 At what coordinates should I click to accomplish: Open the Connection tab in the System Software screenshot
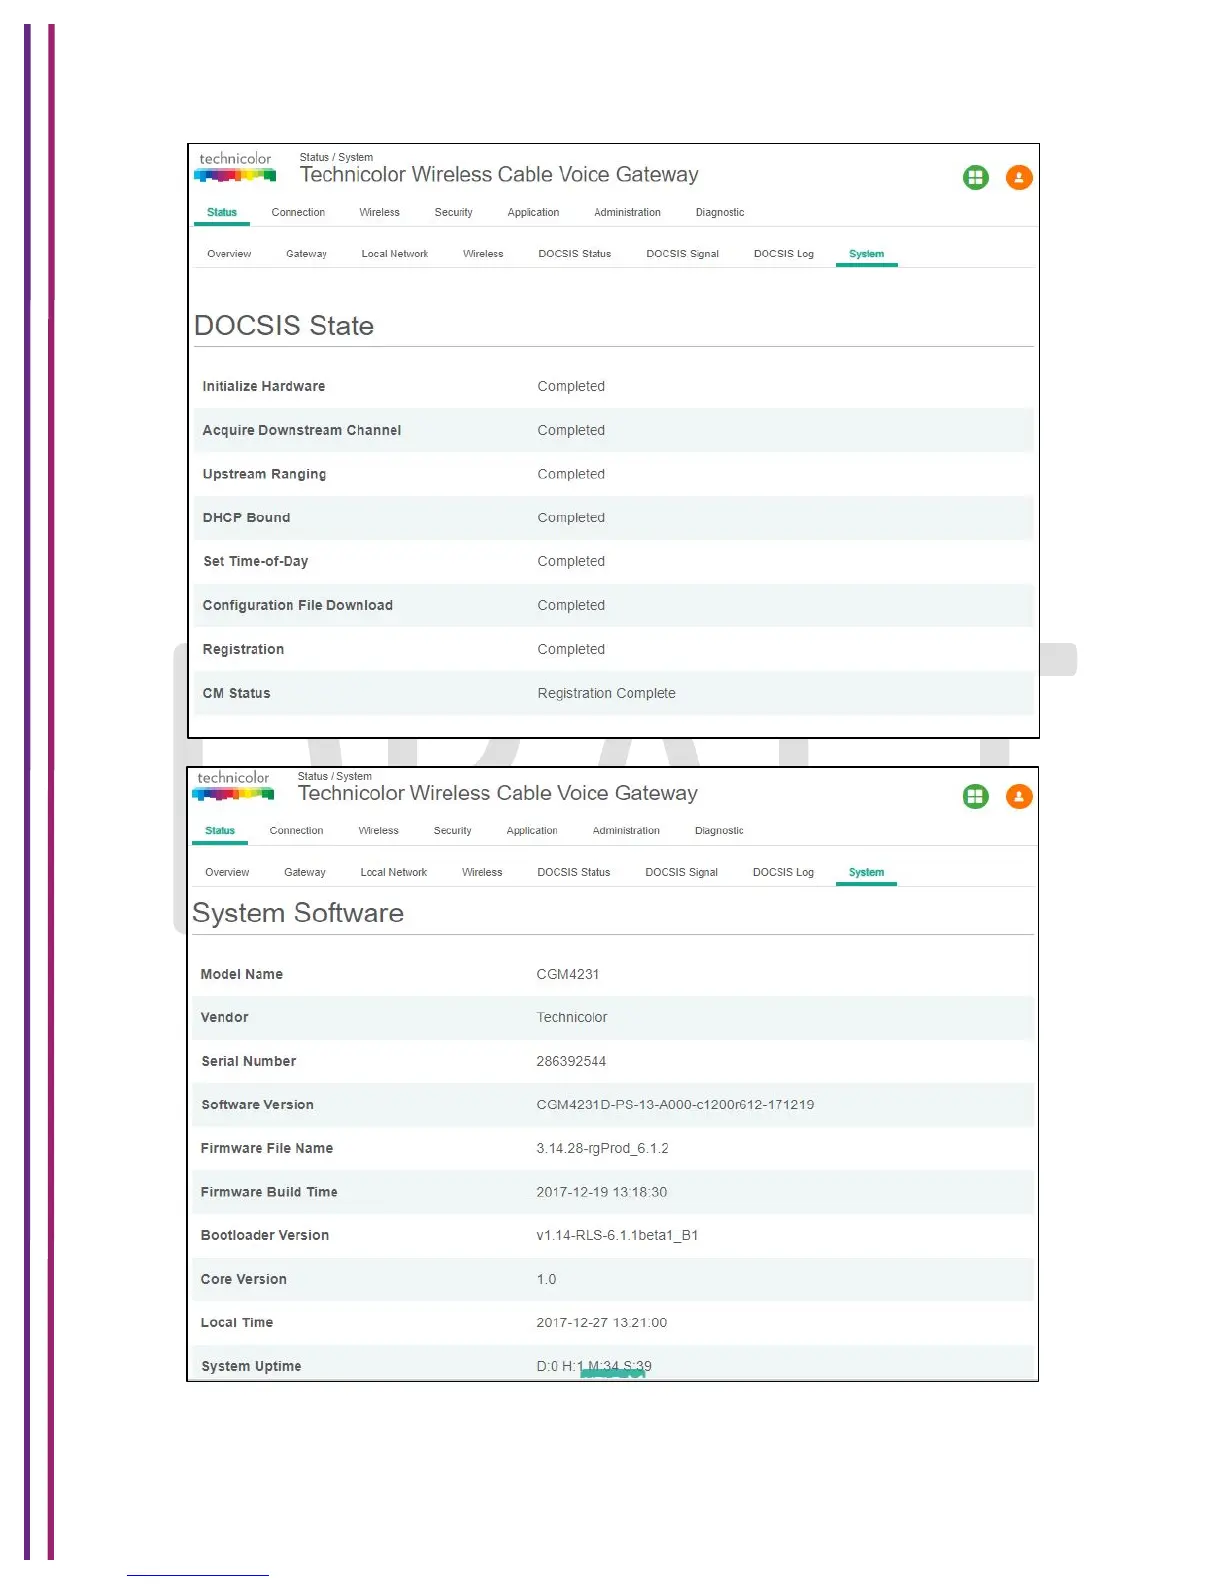tap(296, 831)
